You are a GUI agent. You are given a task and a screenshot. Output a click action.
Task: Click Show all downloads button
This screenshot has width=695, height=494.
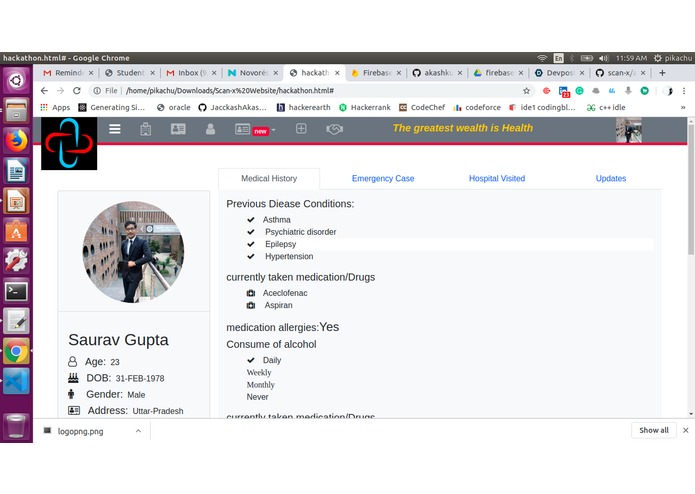pos(654,430)
